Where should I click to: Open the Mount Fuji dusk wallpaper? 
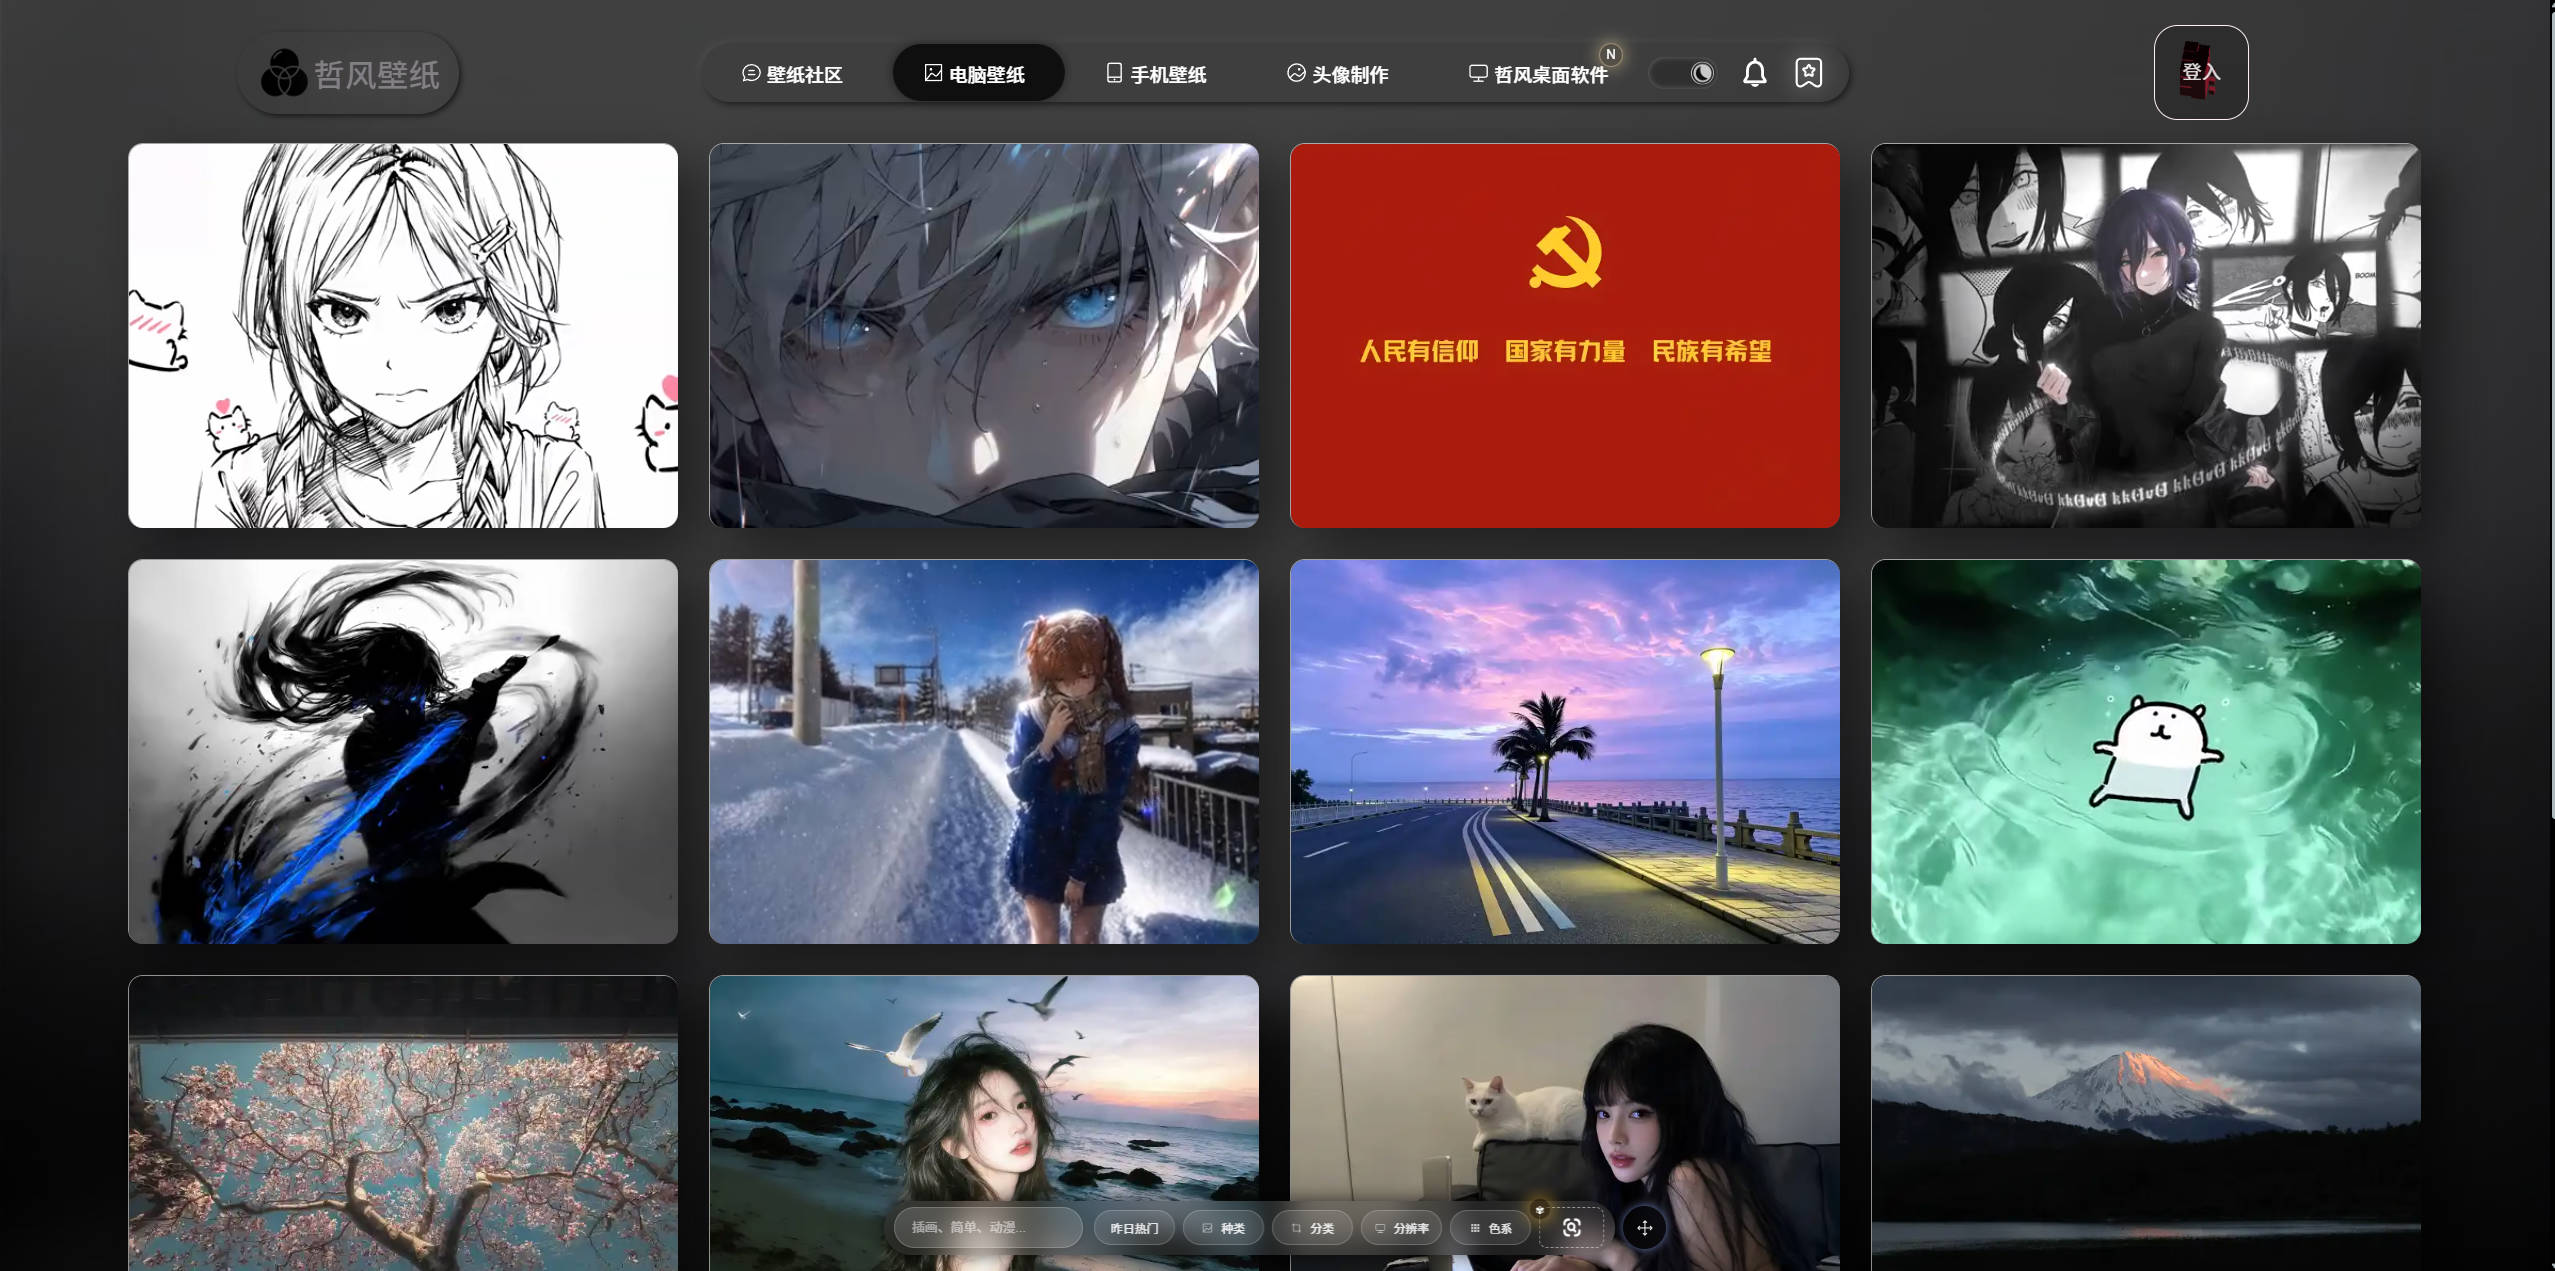(x=2146, y=1123)
